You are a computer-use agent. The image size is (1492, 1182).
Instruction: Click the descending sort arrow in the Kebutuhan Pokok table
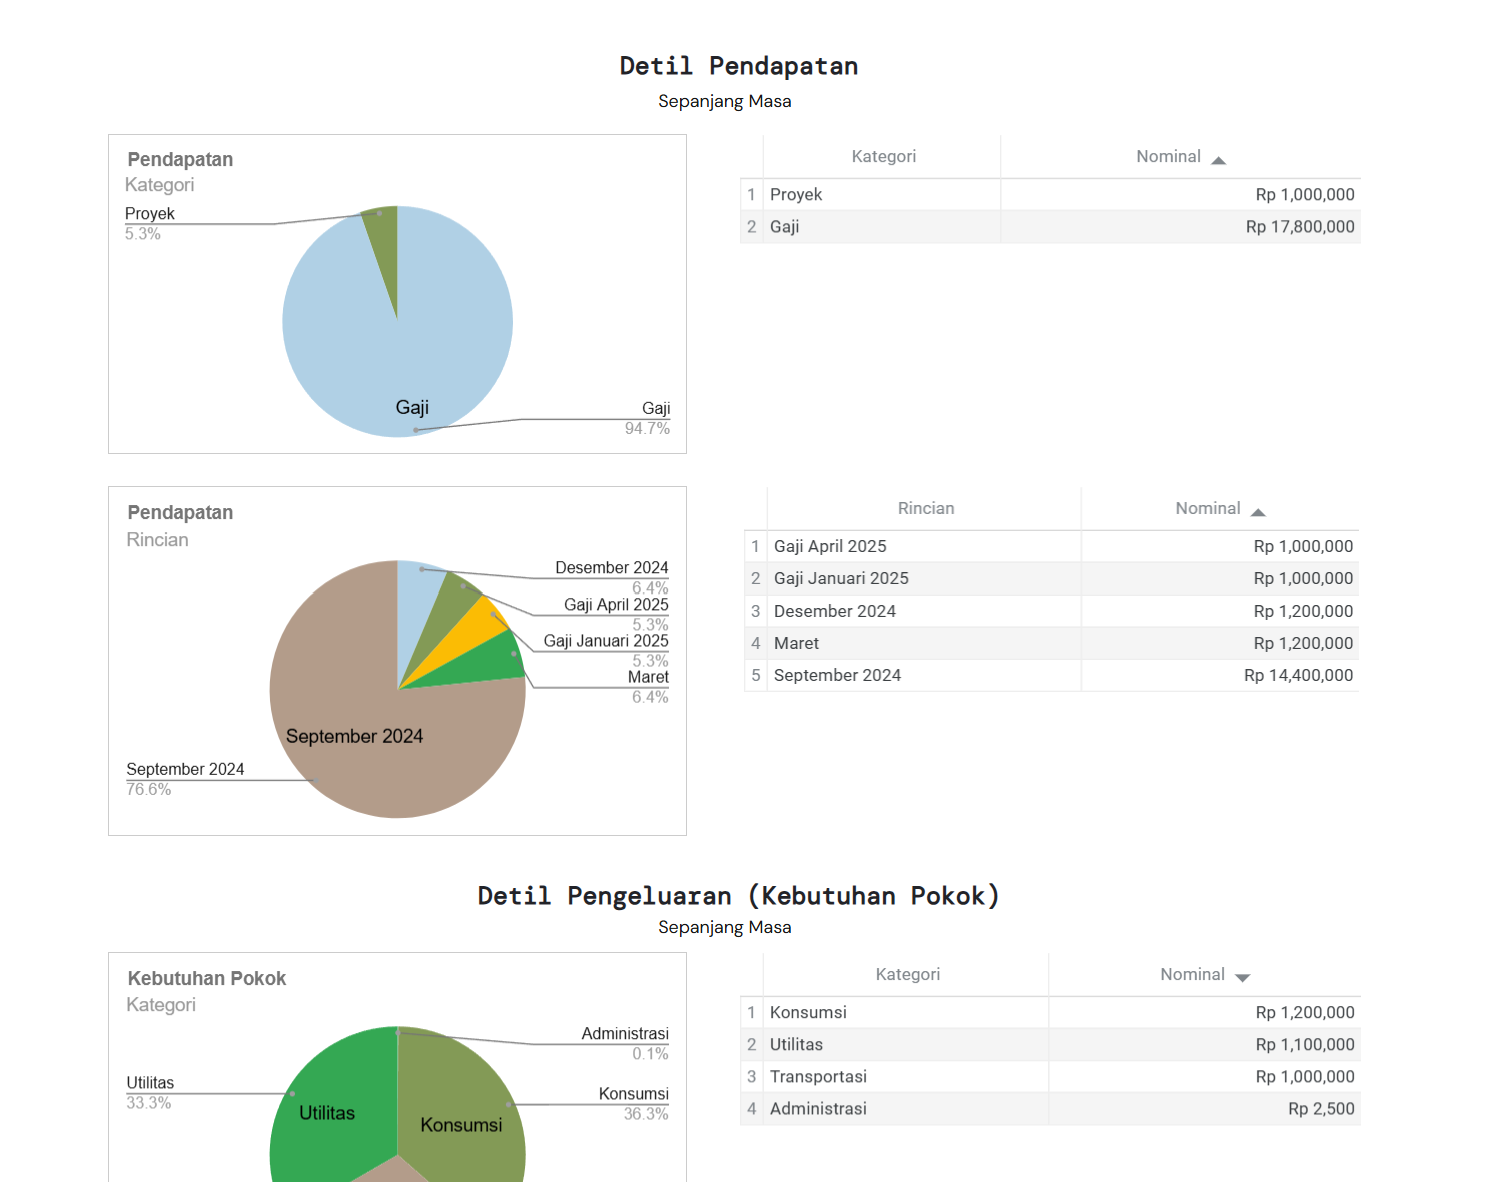1242,977
